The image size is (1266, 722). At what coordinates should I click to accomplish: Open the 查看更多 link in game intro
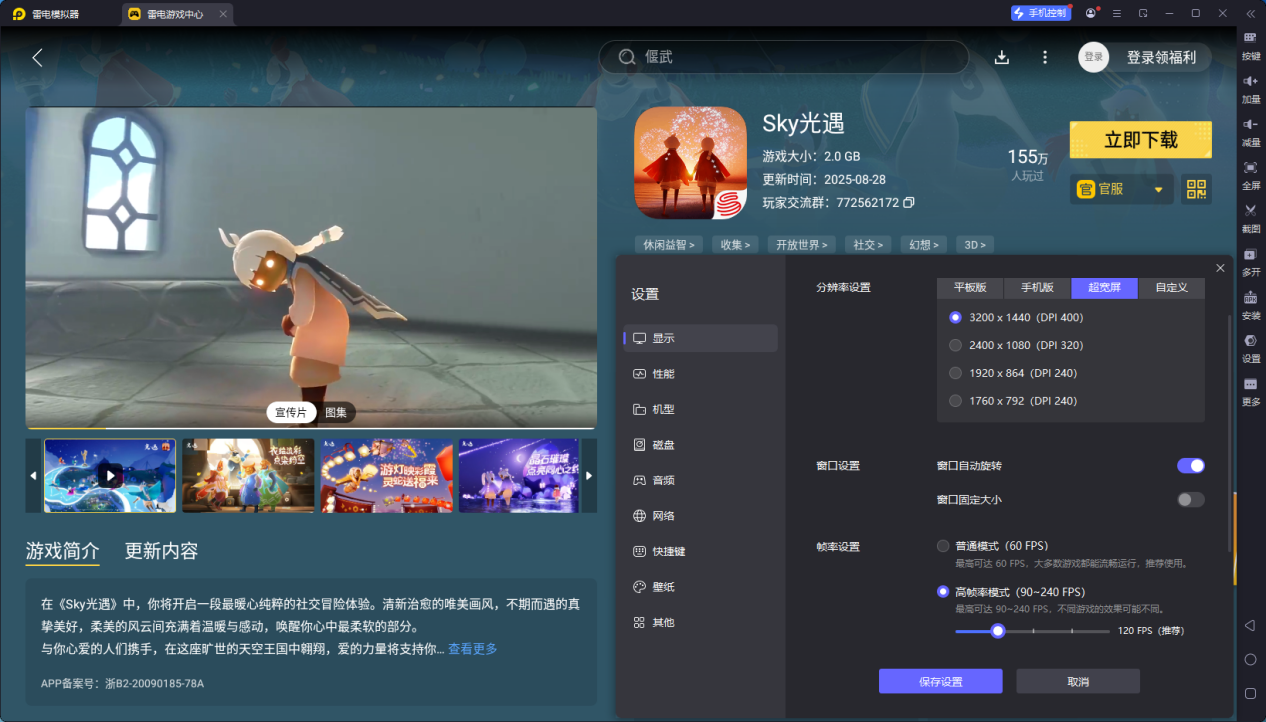pos(472,649)
